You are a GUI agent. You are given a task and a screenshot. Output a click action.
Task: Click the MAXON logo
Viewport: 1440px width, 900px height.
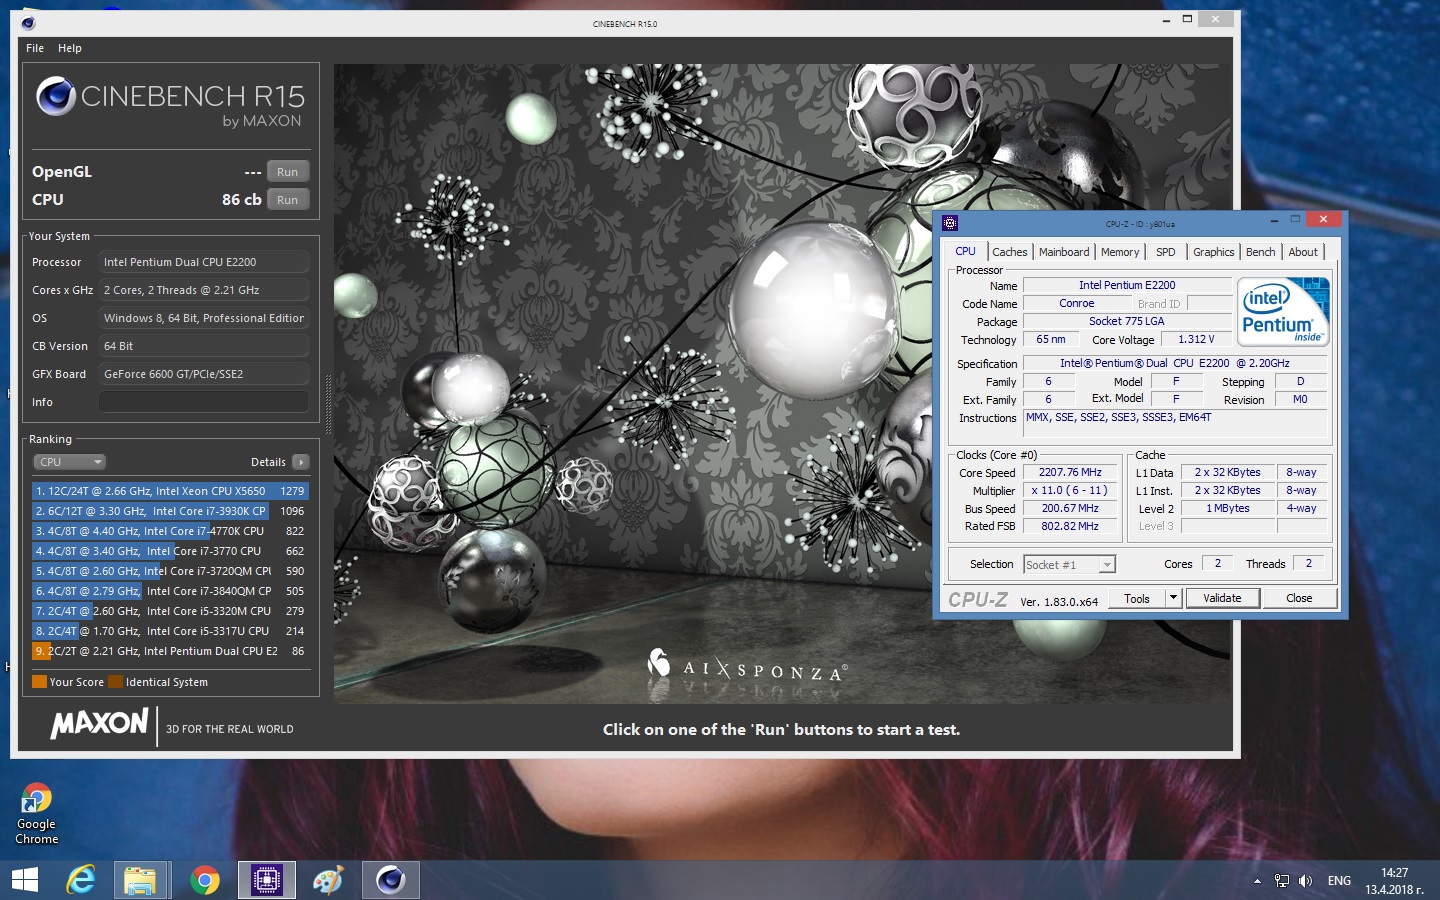click(x=100, y=723)
